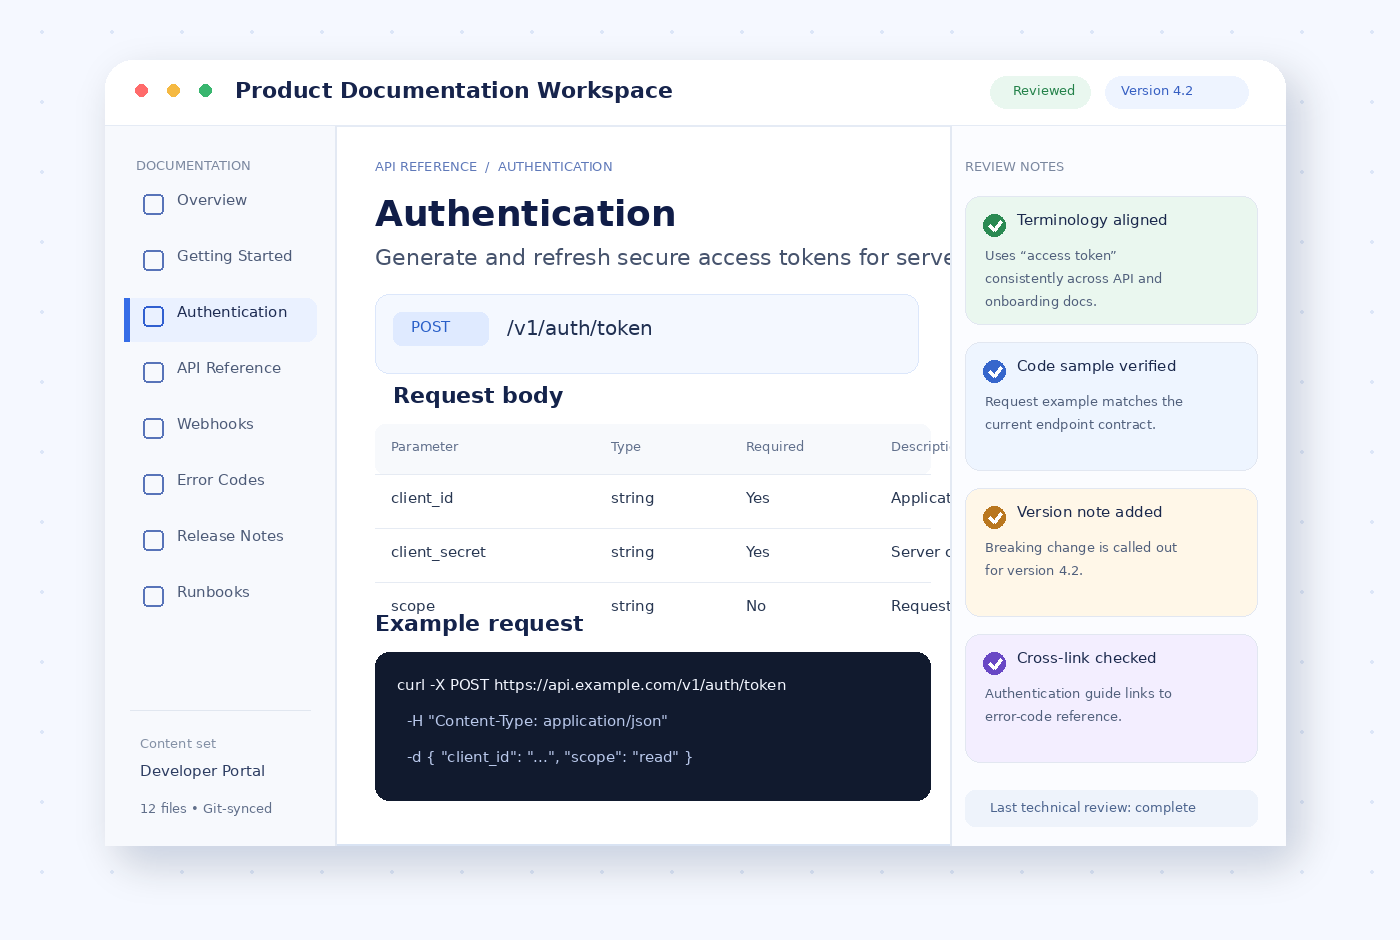Click the purple check icon beside Cross-link checked
Screen dimensions: 1400x940
994,663
